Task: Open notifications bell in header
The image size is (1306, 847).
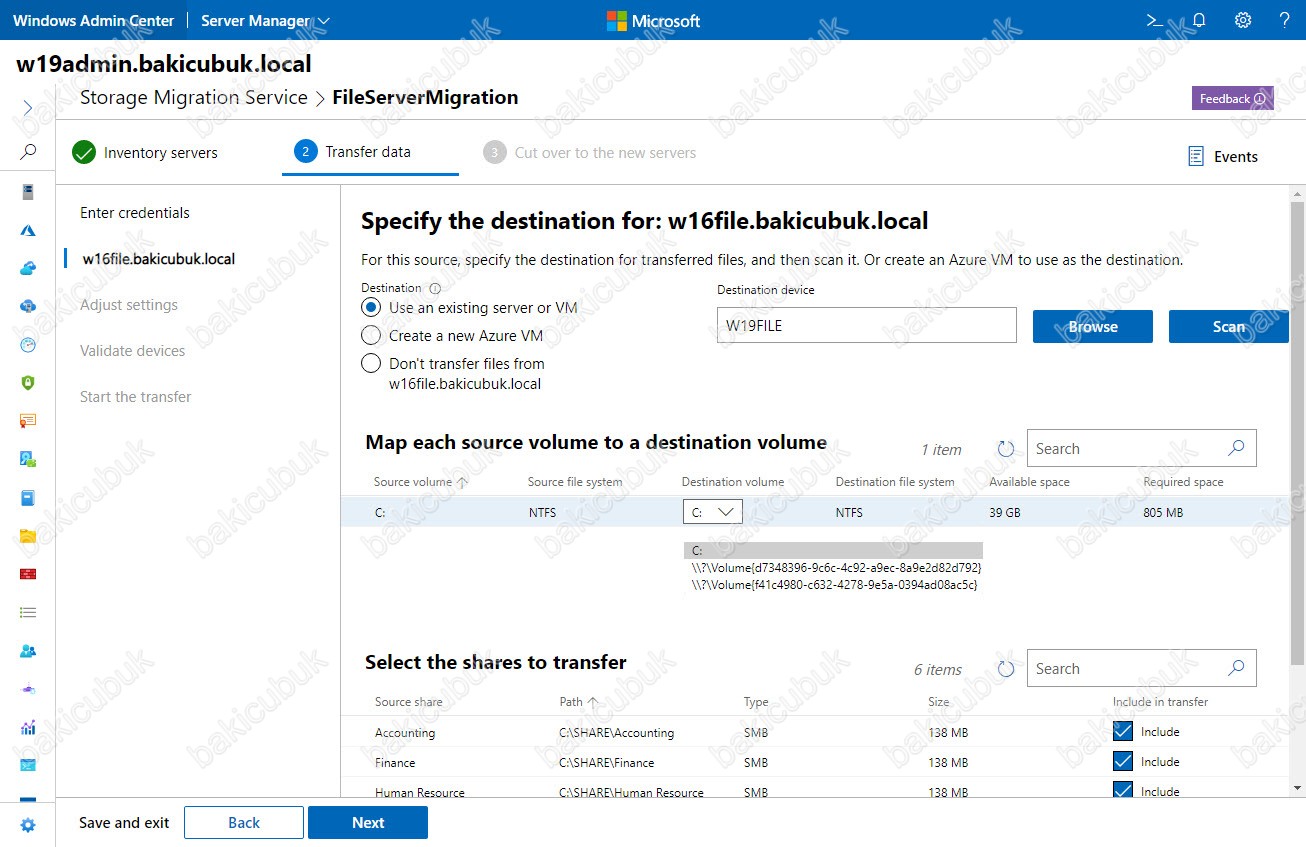Action: click(1199, 20)
